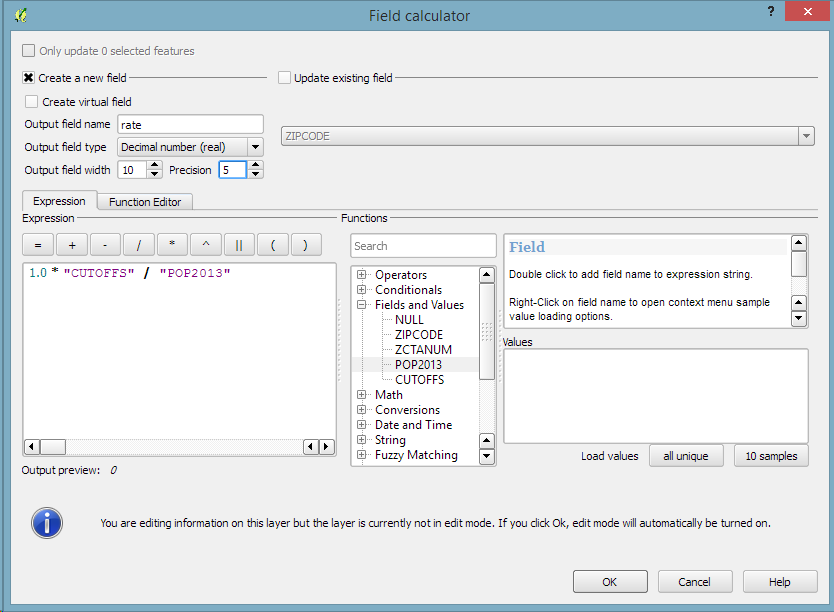
Task: Load all unique values
Action: click(x=685, y=456)
